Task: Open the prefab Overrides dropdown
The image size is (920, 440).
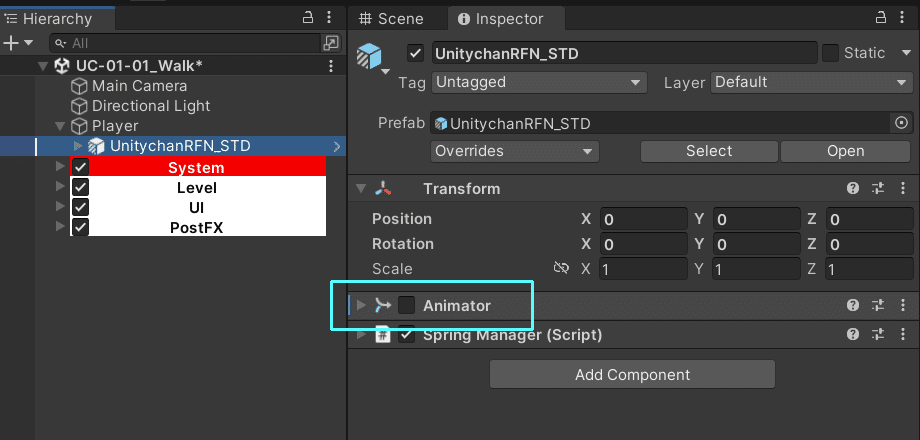Action: coord(515,151)
